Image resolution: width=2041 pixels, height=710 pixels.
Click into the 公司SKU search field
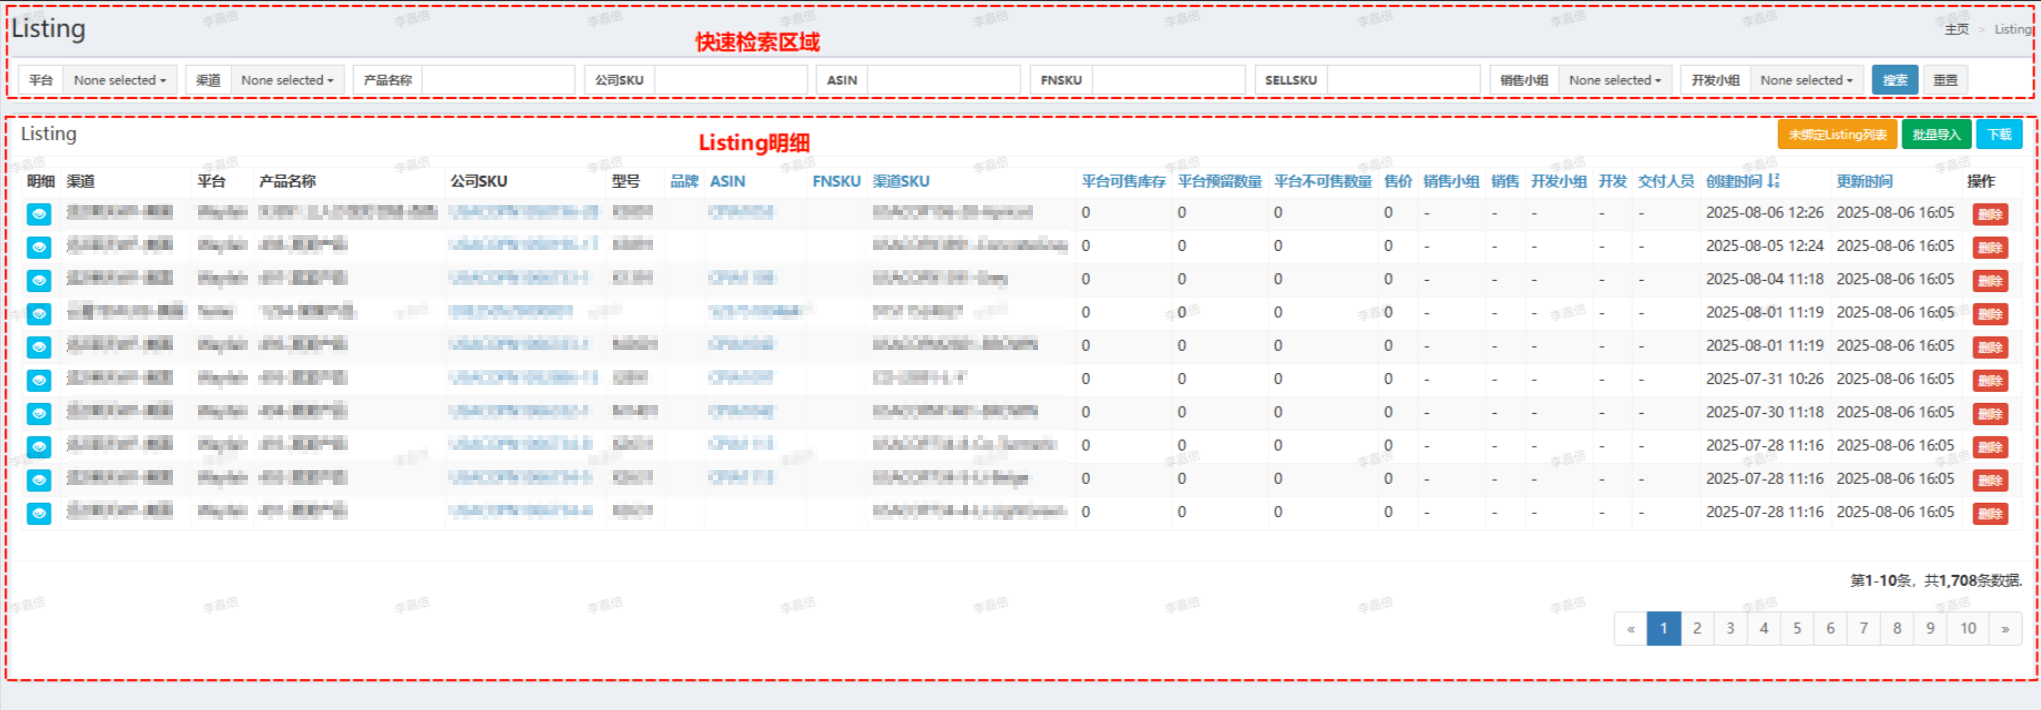point(731,80)
